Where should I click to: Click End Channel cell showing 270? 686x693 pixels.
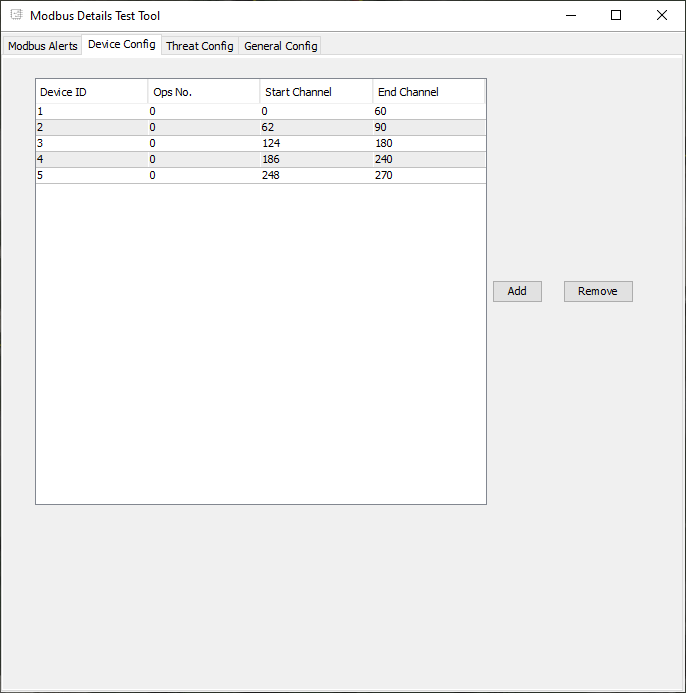click(429, 175)
